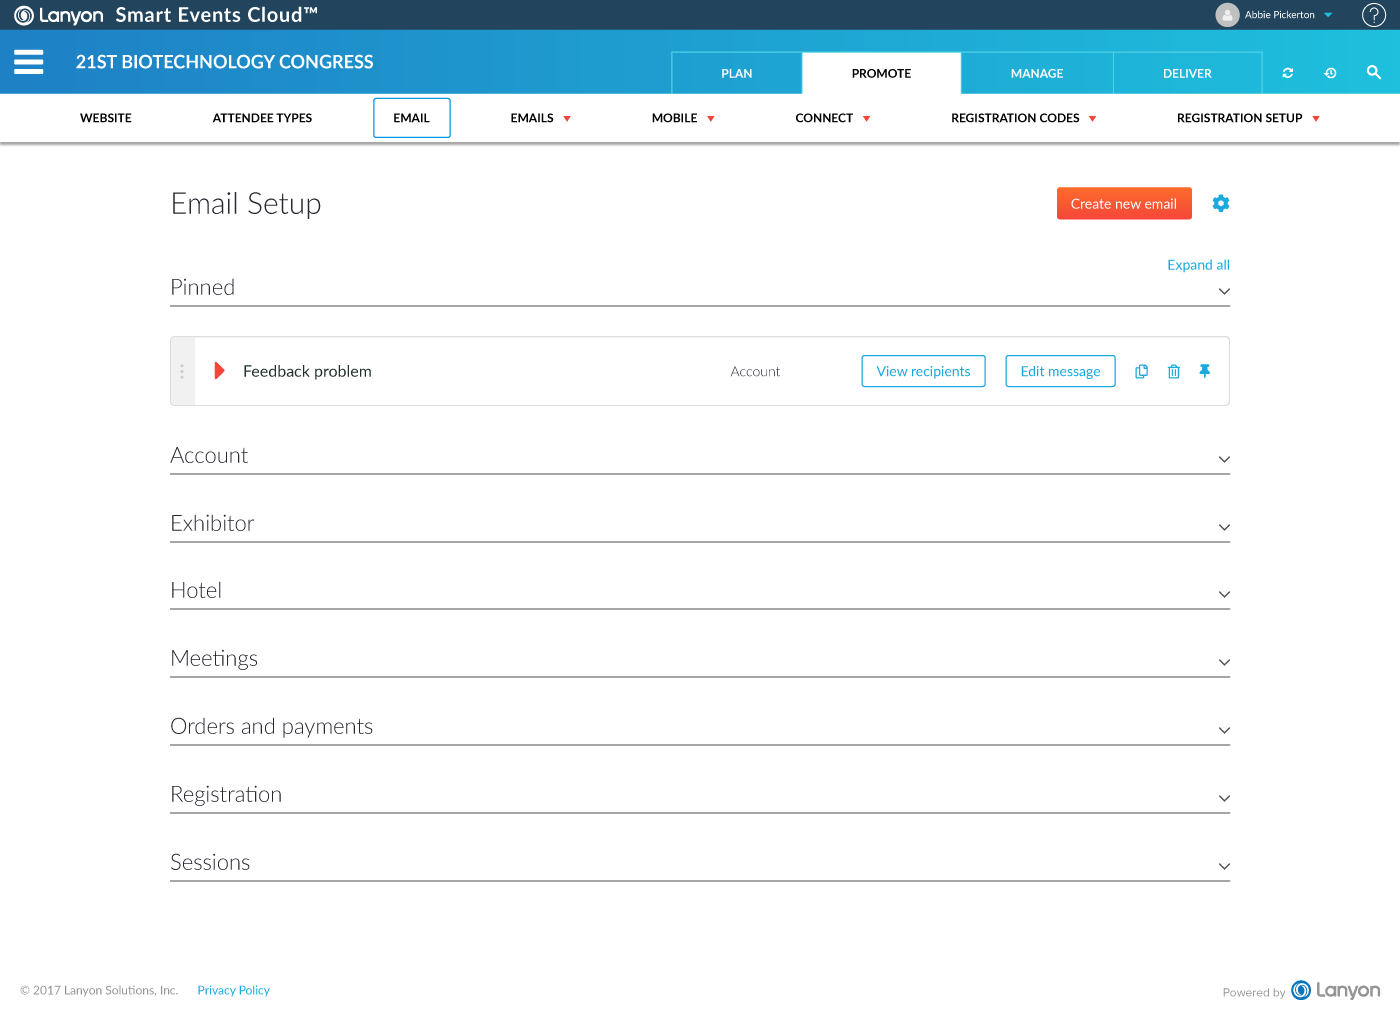The width and height of the screenshot is (1400, 1024).
Task: Click the user avatar icon
Action: [1227, 15]
